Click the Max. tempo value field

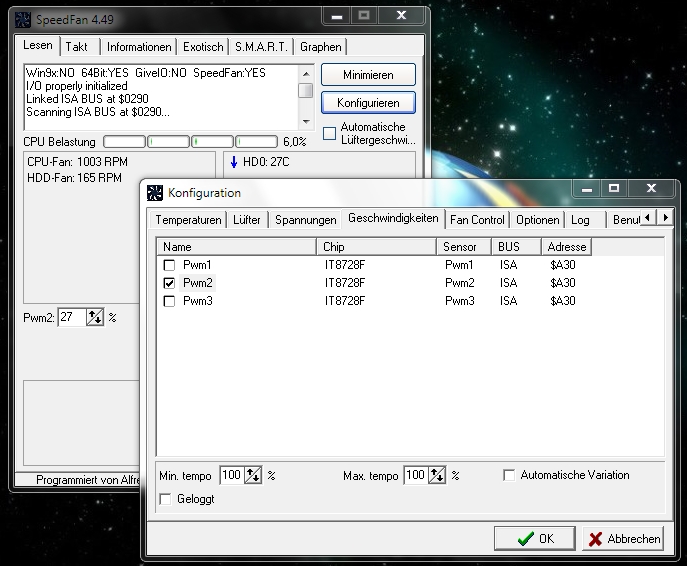coord(416,475)
